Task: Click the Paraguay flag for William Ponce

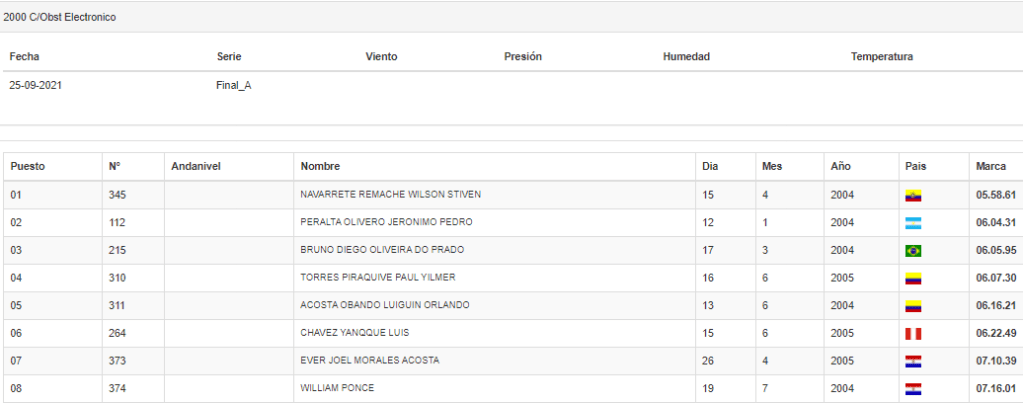Action: pos(912,388)
